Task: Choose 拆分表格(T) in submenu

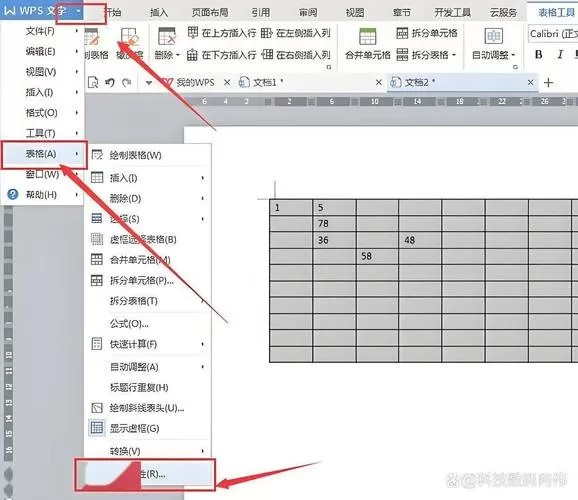Action: pos(133,301)
